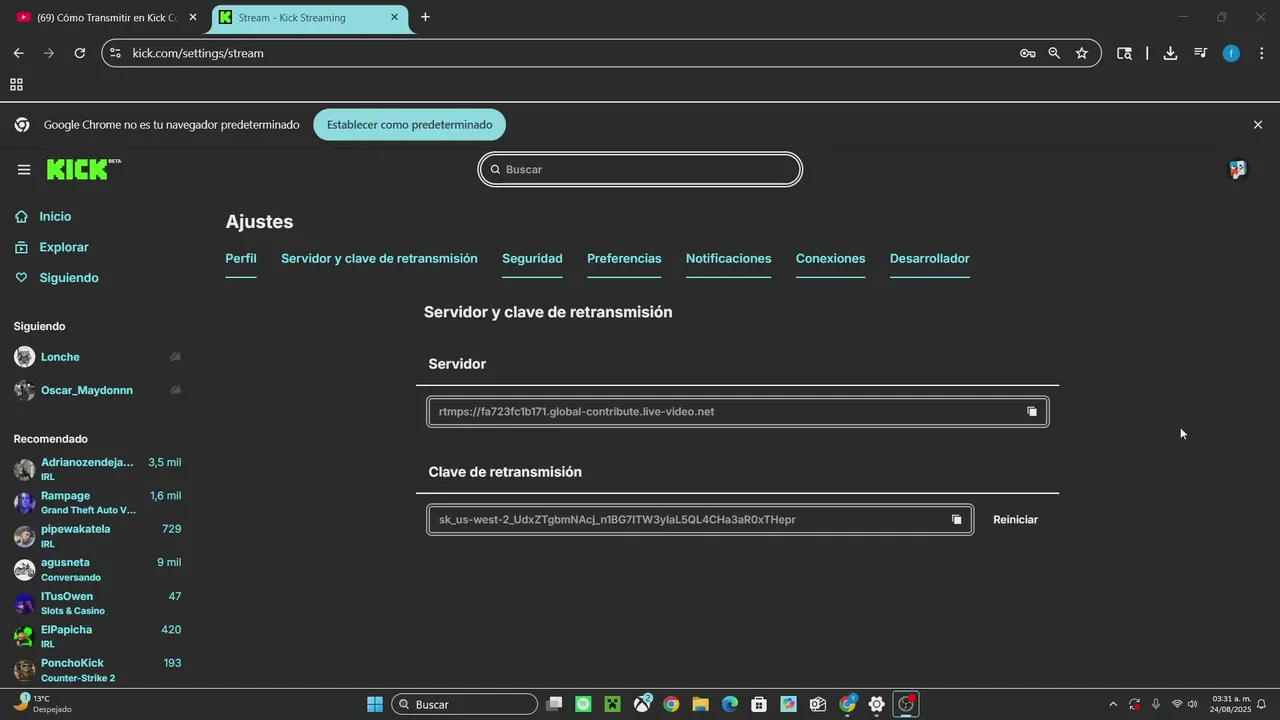
Task: Open File Explorer from the taskbar
Action: [x=700, y=704]
